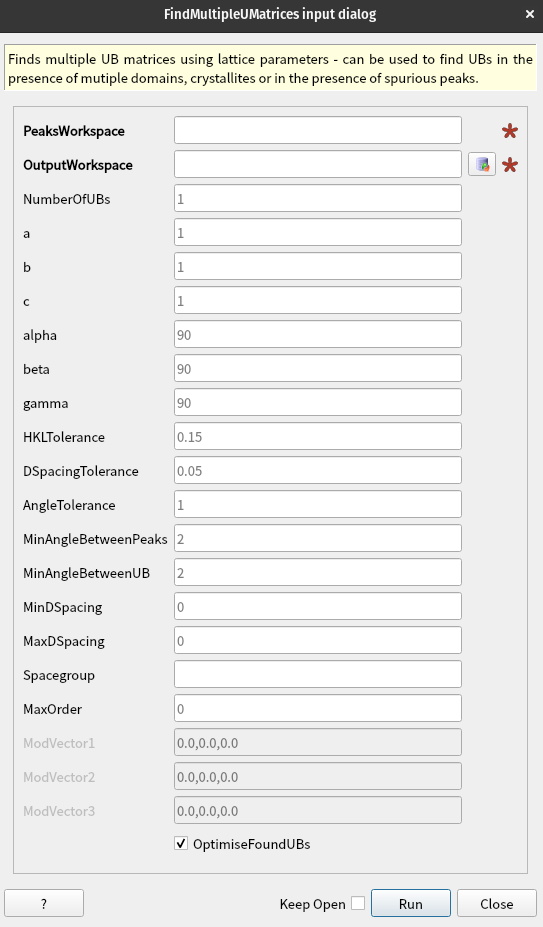Image resolution: width=543 pixels, height=927 pixels.
Task: Focus the MaxDSpacing input field
Action: tap(318, 640)
